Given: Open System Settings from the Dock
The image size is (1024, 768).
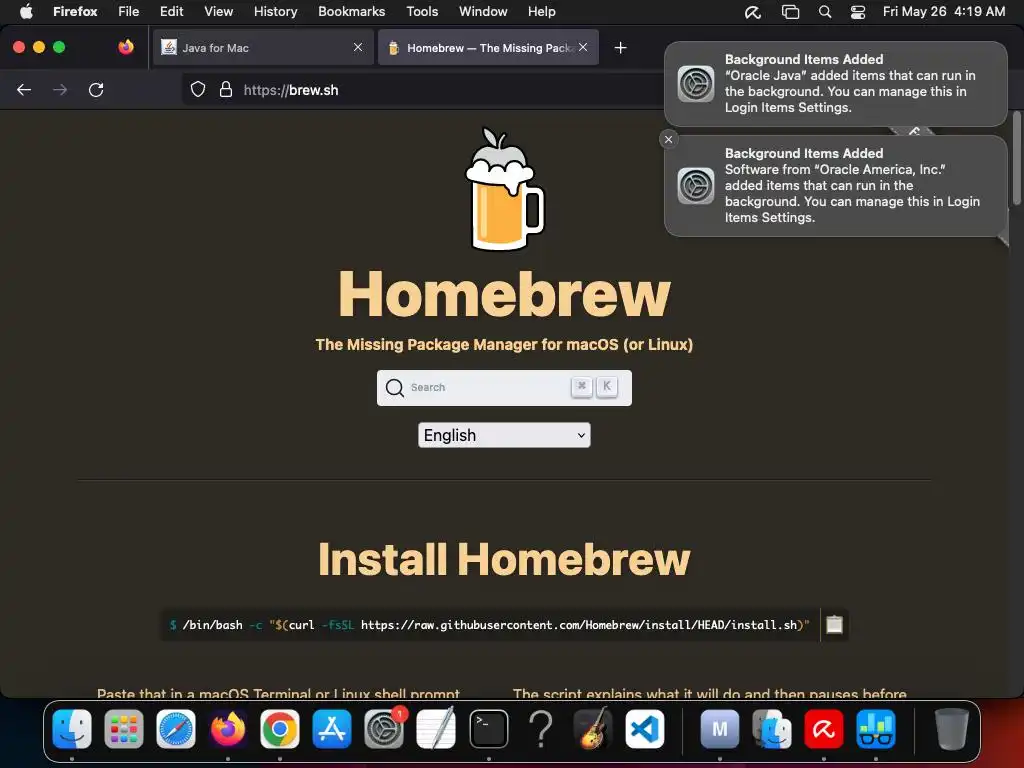Looking at the screenshot, I should click(x=384, y=729).
